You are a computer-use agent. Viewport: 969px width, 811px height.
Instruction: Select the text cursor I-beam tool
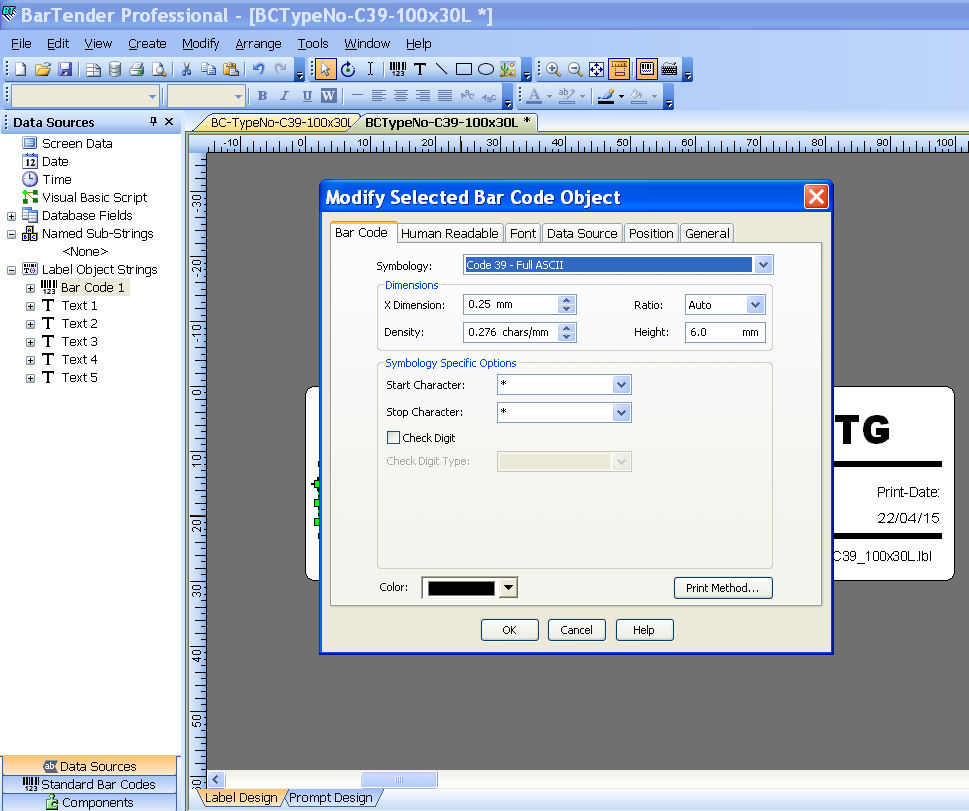pos(370,69)
